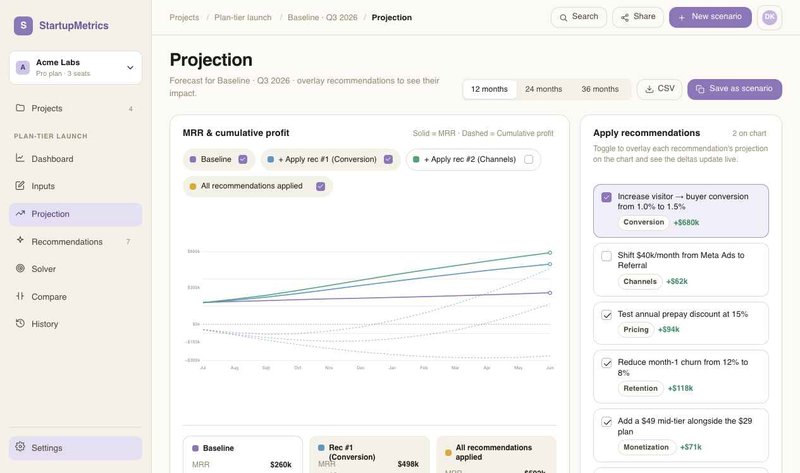
Task: Select the Projection trend icon in sidebar
Action: [x=20, y=213]
